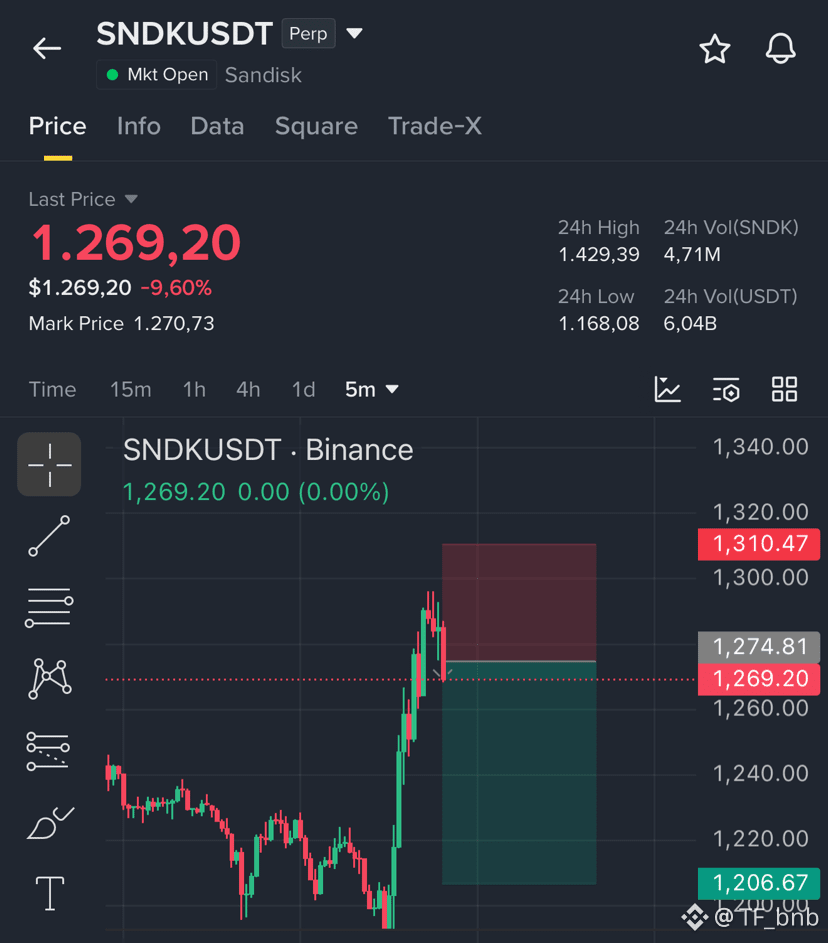Click the 1,310.47 stop price label

coord(759,544)
